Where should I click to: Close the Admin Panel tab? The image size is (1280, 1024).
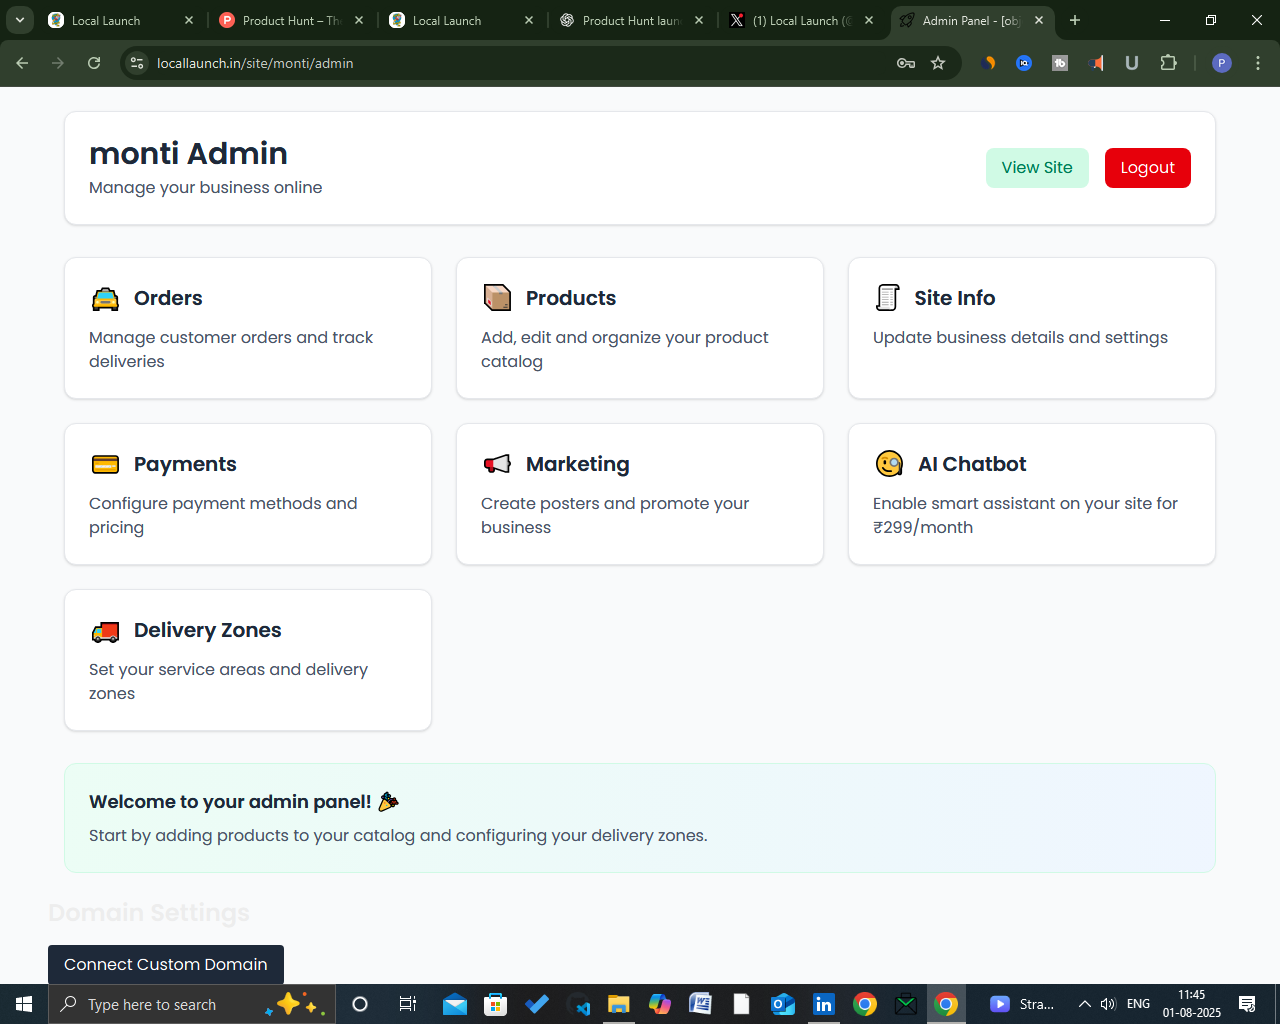click(1039, 20)
